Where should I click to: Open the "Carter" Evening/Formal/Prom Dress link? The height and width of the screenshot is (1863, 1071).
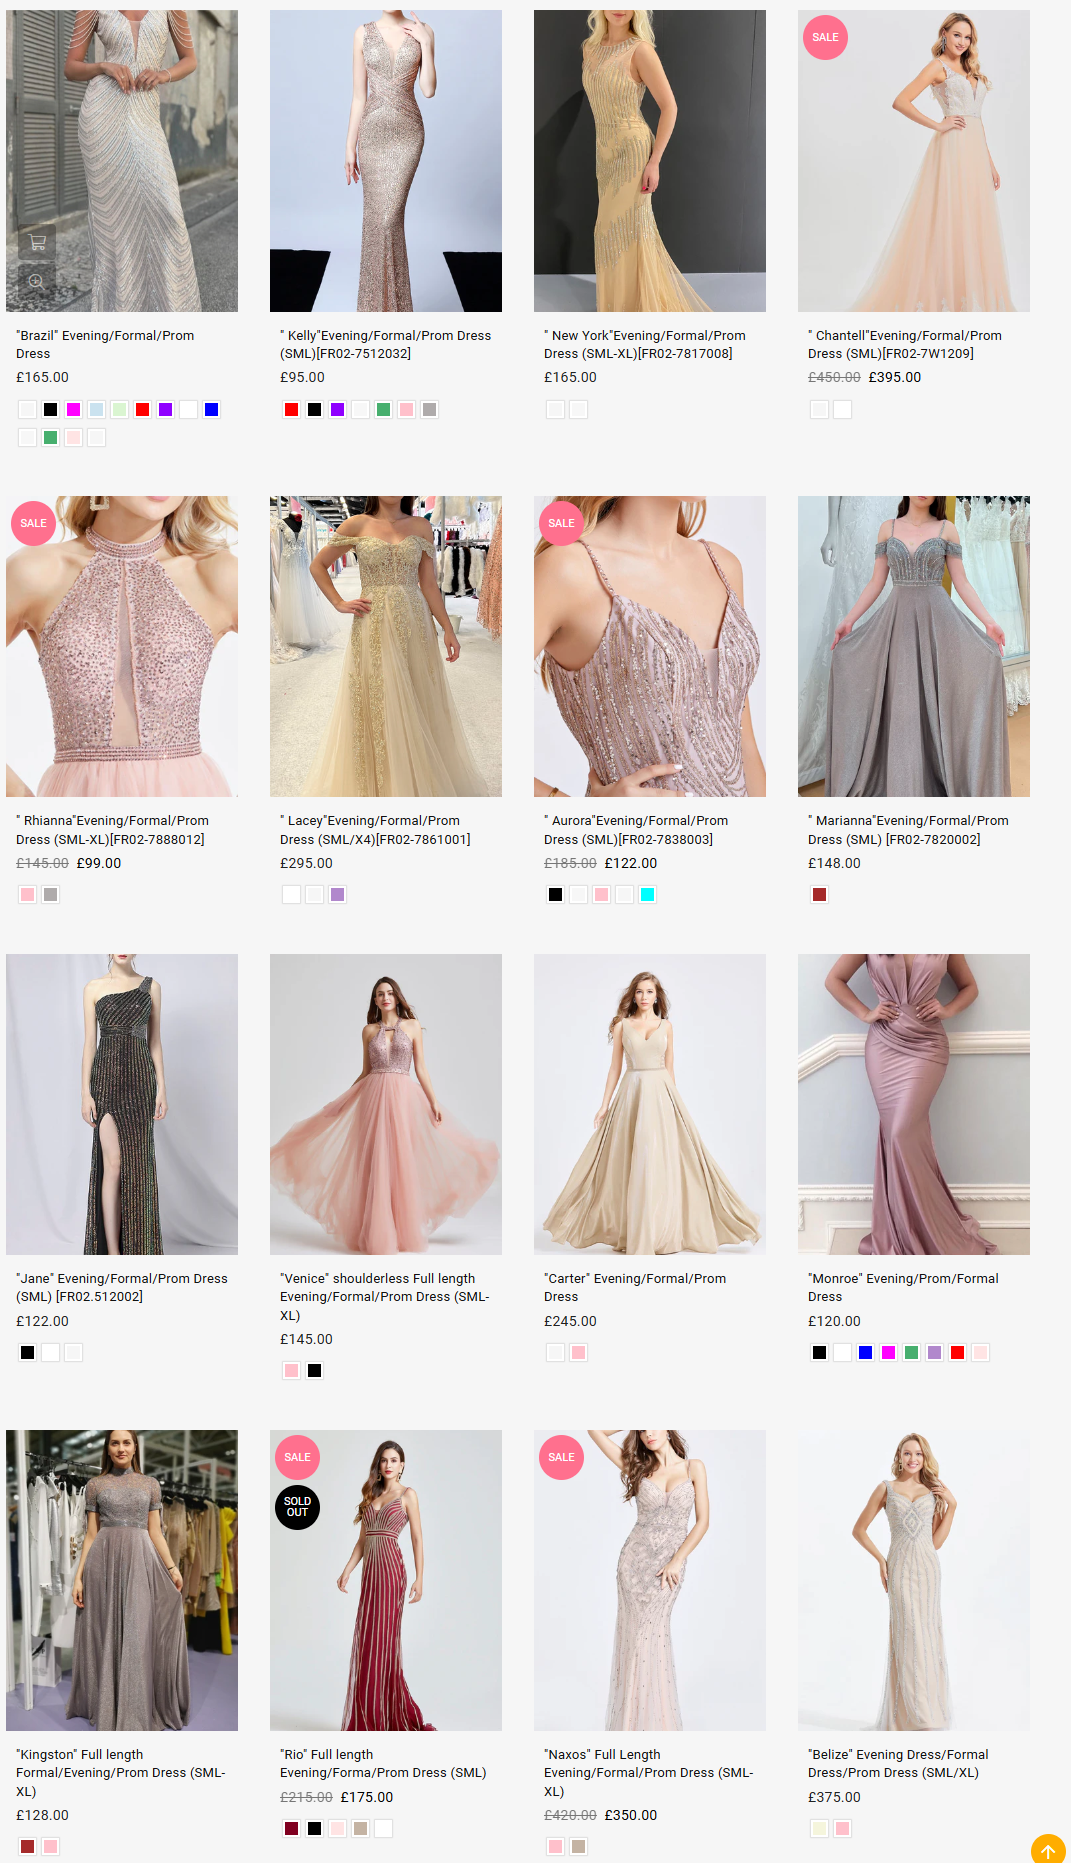click(x=634, y=1287)
